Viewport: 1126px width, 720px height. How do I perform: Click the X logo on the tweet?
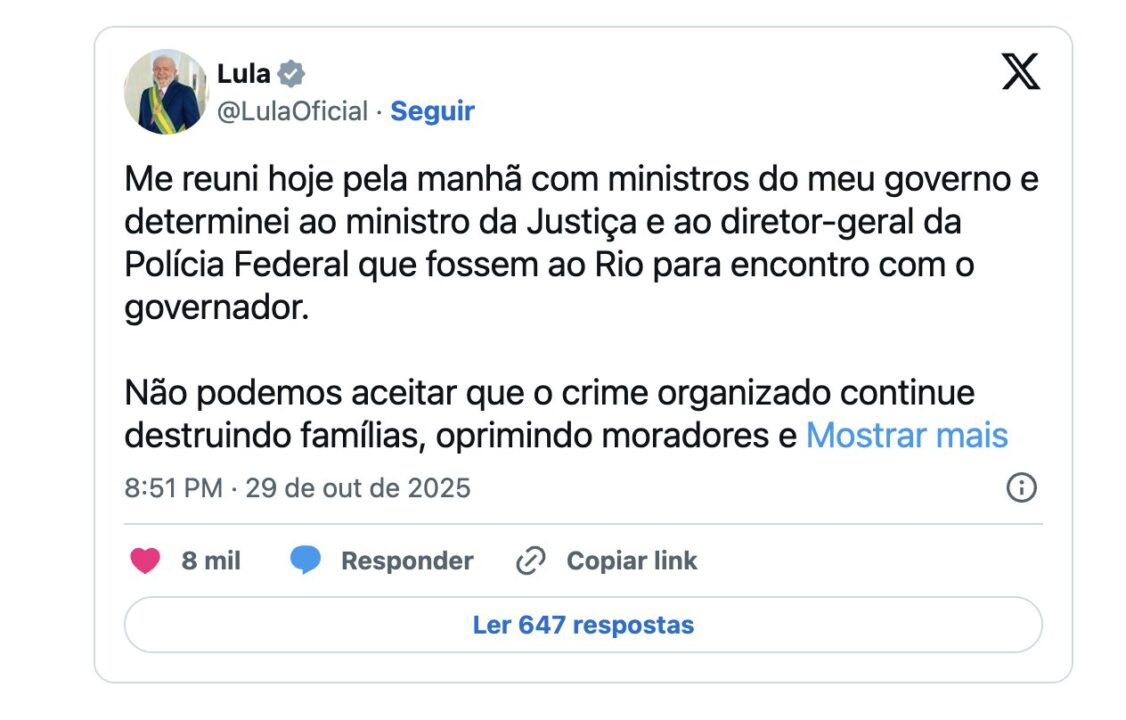[x=1020, y=72]
